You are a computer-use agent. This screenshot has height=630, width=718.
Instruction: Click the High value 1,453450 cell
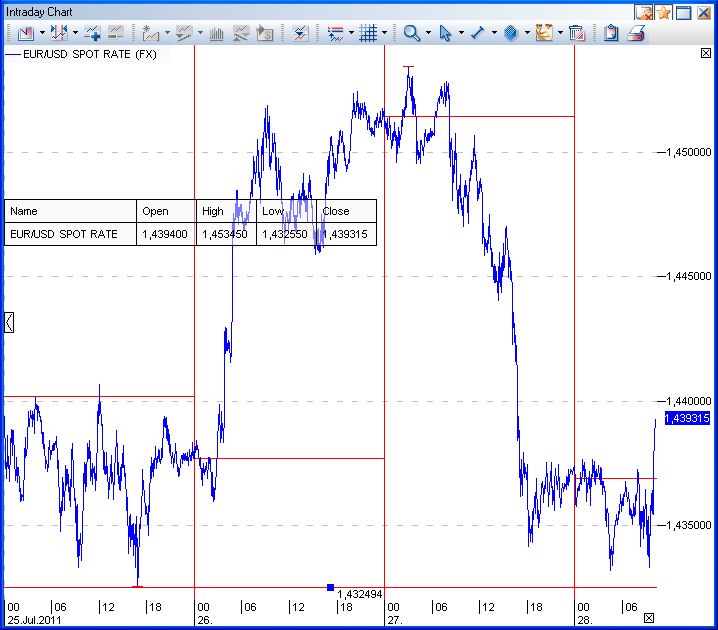pos(225,234)
